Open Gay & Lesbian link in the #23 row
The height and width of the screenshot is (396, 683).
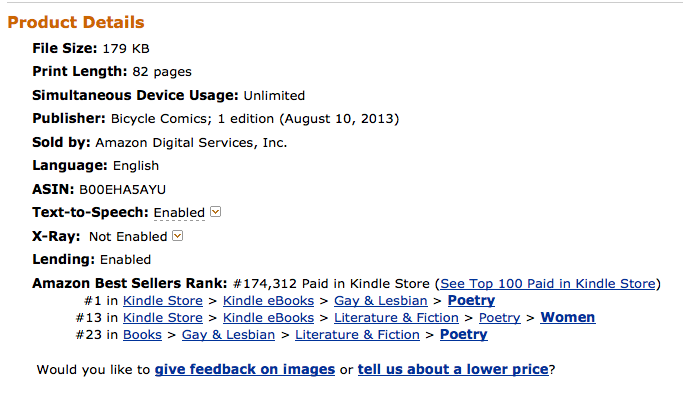pyautogui.click(x=228, y=335)
